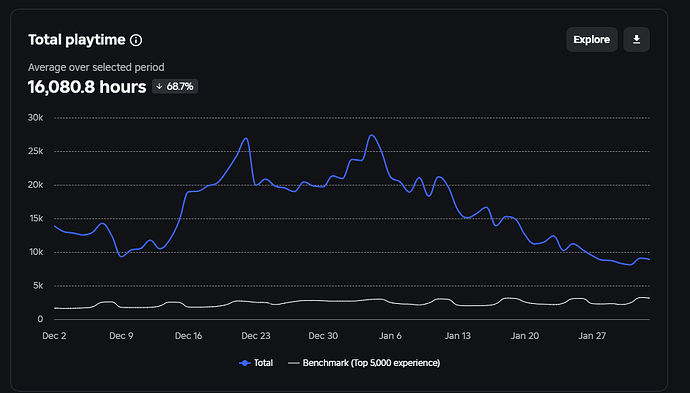Click the 0 y-axis label
Viewport: 690px width, 393px height.
pyautogui.click(x=40, y=319)
